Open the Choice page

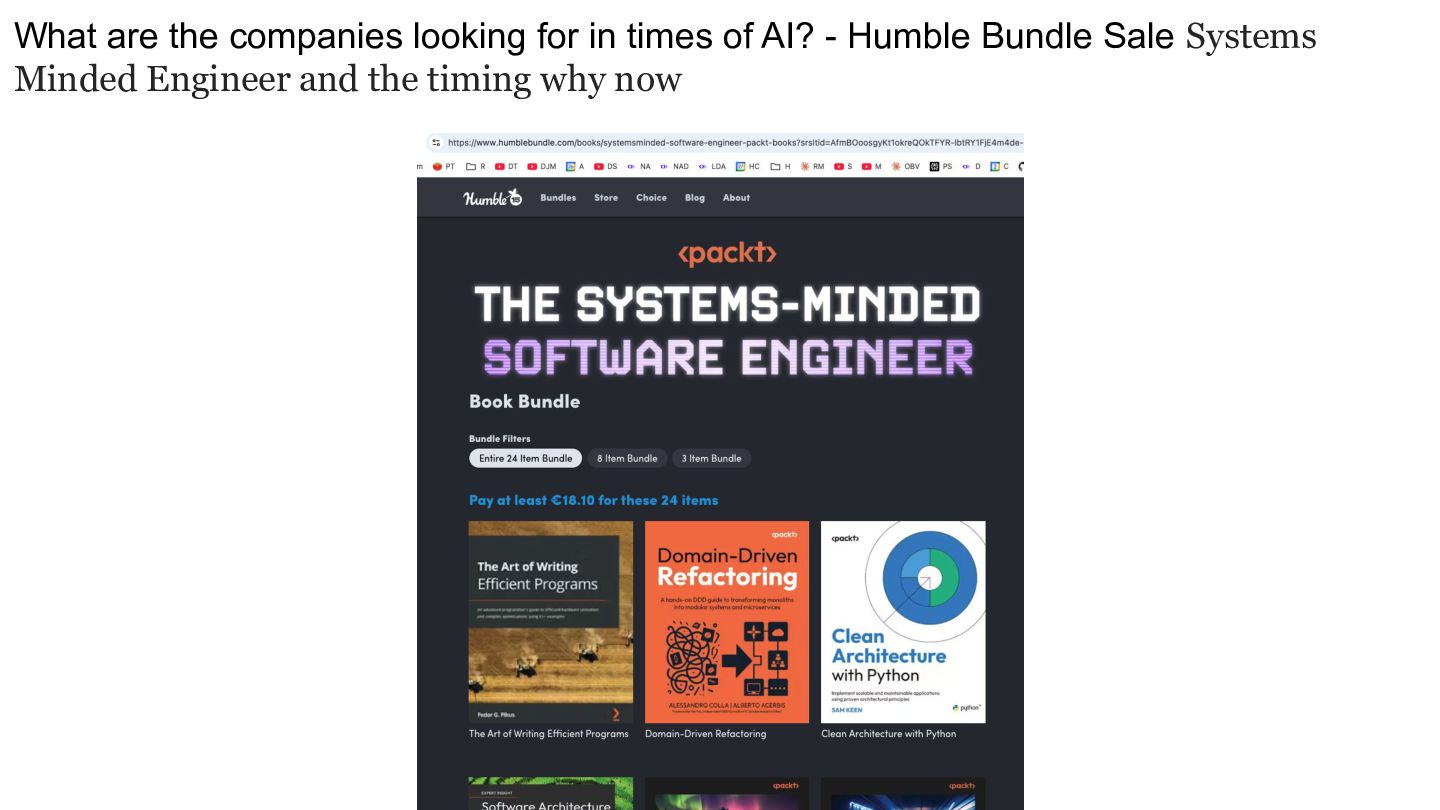651,198
